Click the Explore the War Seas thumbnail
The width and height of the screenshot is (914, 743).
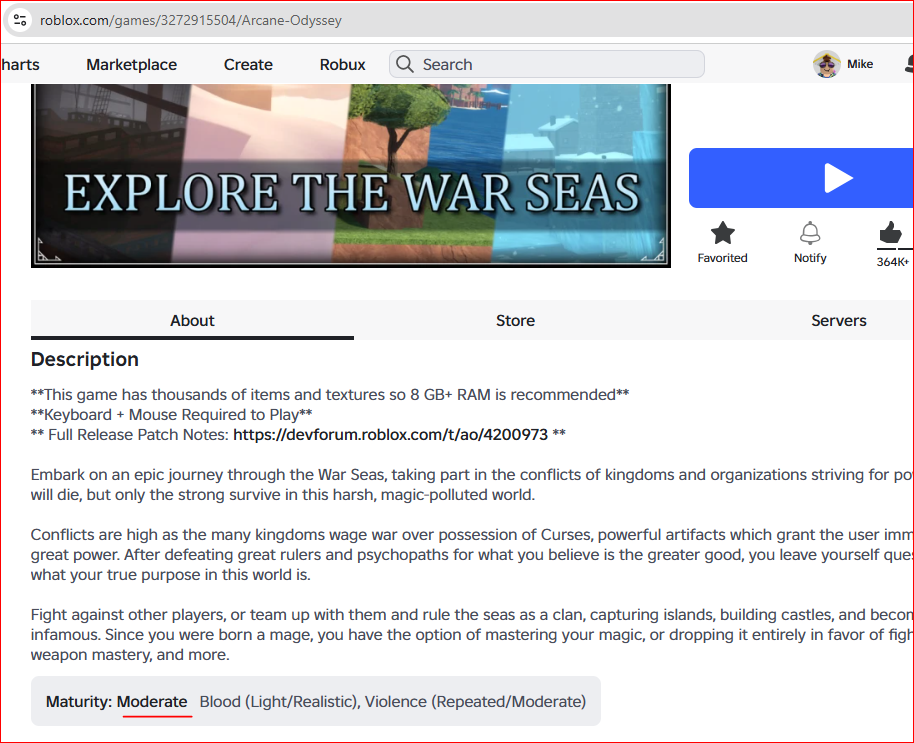350,177
